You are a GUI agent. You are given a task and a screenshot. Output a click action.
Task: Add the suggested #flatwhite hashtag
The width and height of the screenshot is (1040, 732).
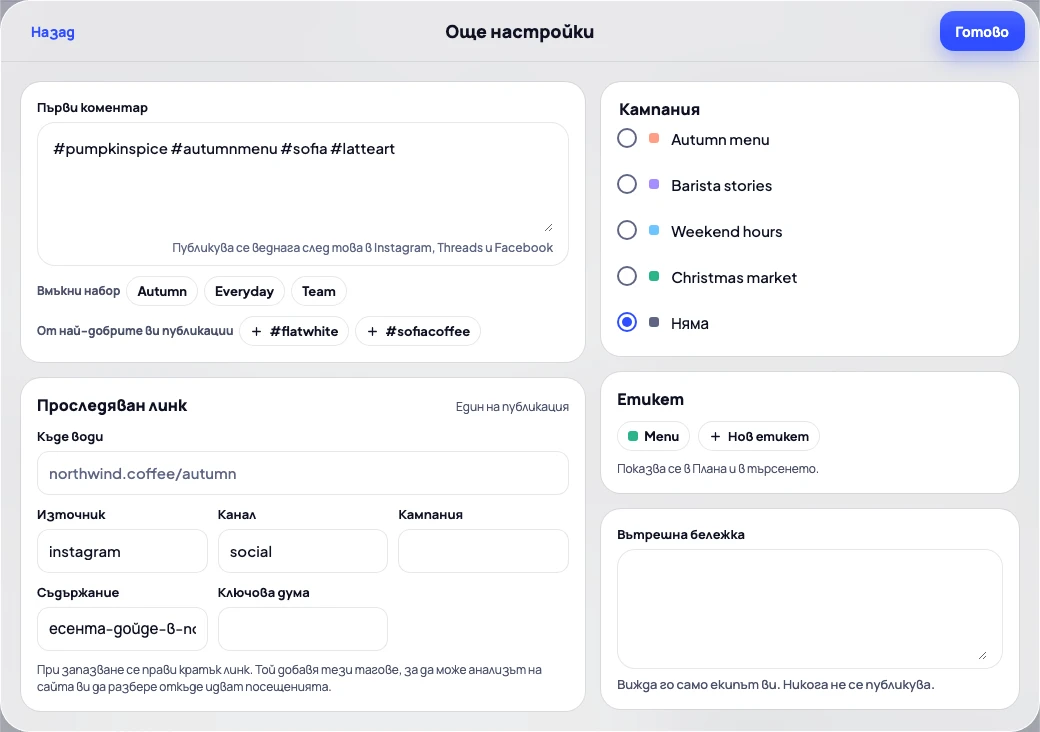[x=294, y=331]
